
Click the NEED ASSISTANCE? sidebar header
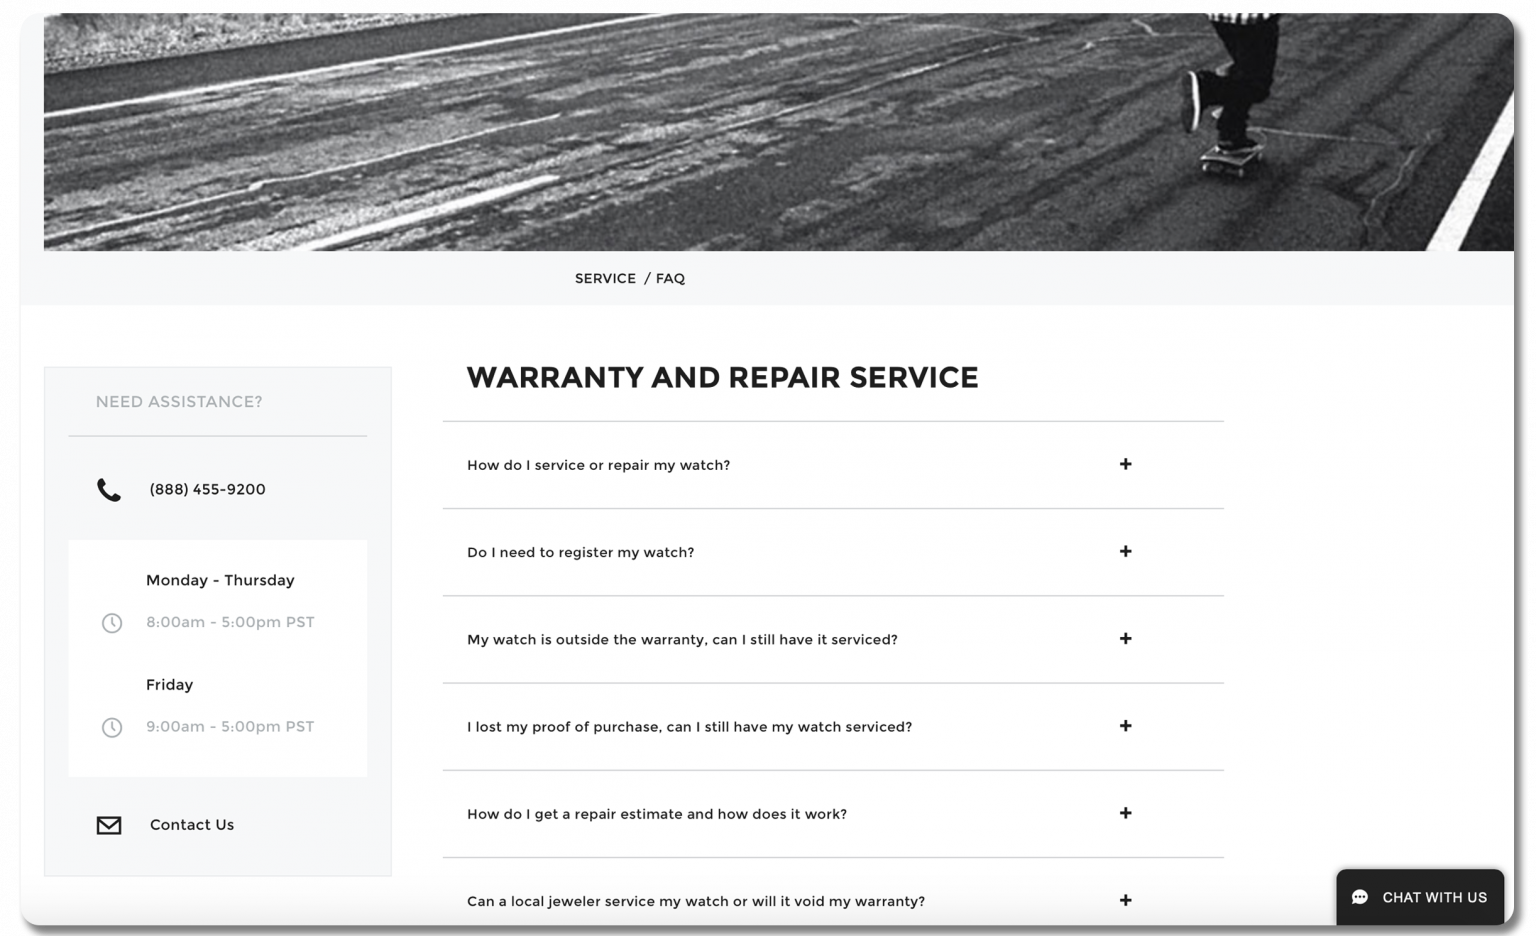click(x=179, y=401)
